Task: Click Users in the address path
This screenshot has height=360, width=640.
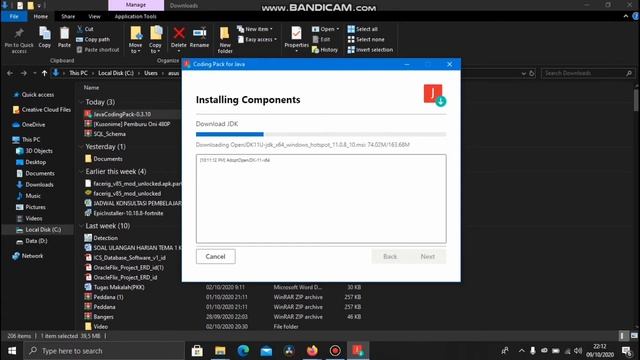Action: [x=151, y=73]
